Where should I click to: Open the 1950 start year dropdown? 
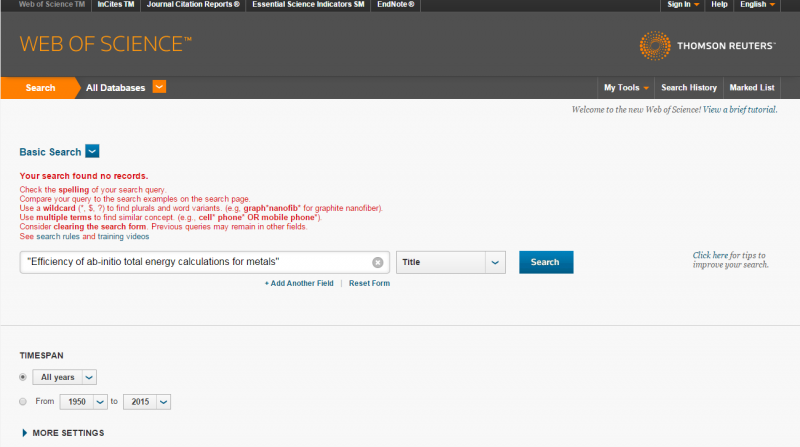tap(100, 402)
